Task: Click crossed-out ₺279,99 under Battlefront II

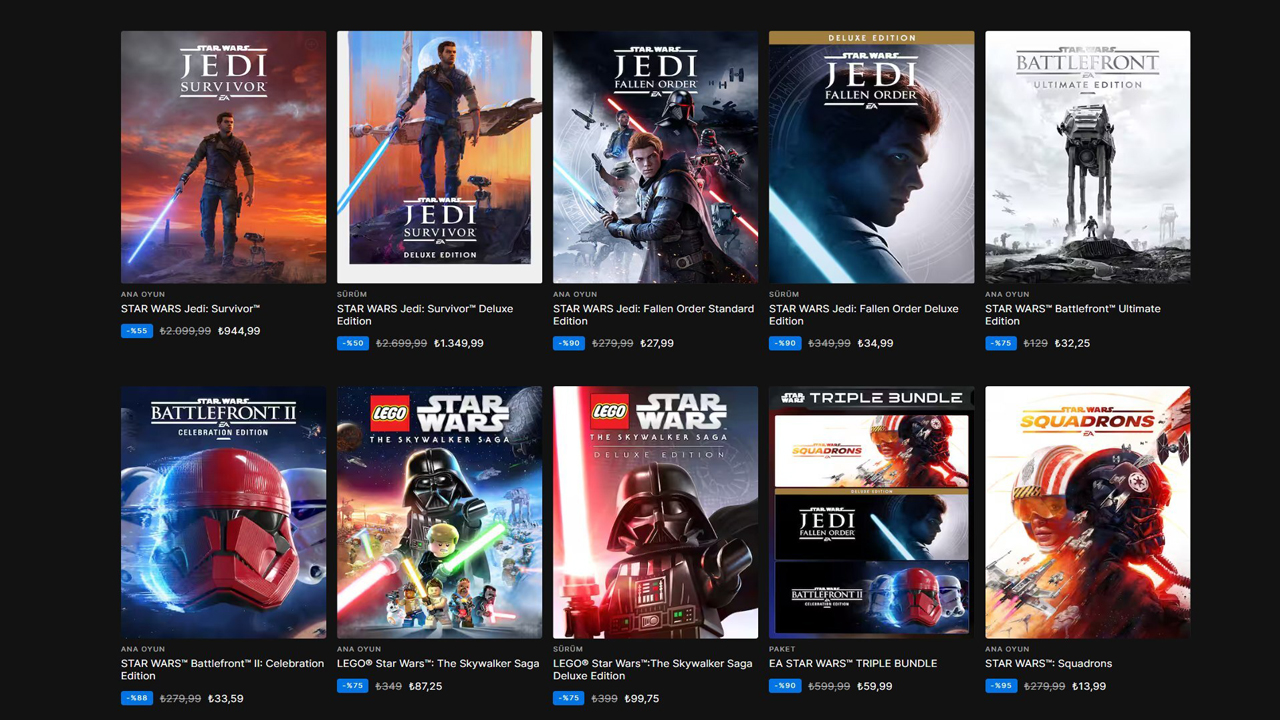Action: click(x=181, y=698)
